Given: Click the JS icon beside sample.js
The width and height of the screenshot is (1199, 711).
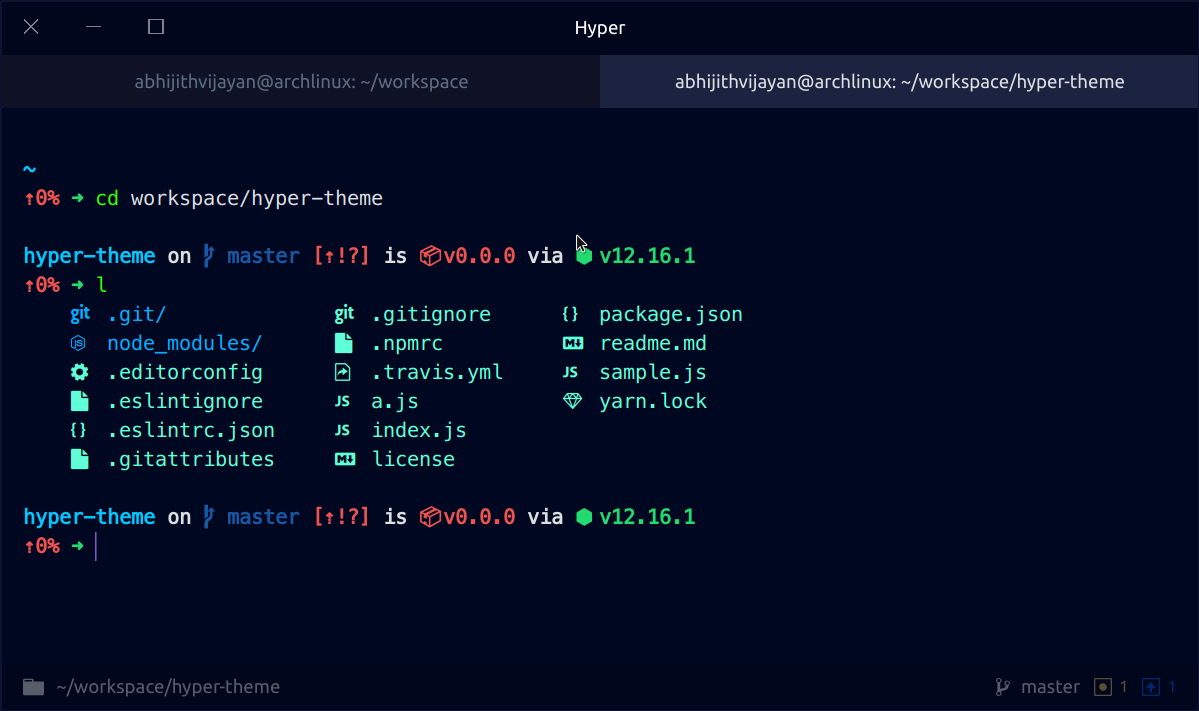Looking at the screenshot, I should pos(570,372).
